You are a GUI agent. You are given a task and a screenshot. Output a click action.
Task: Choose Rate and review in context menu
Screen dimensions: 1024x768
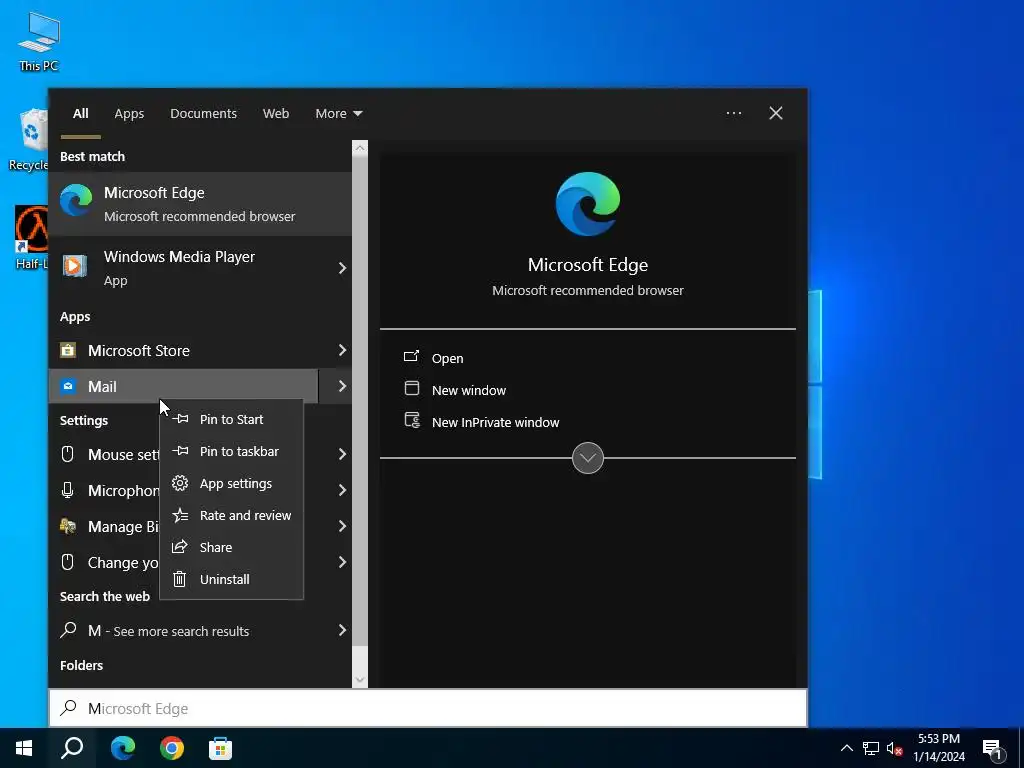pyautogui.click(x=232, y=515)
